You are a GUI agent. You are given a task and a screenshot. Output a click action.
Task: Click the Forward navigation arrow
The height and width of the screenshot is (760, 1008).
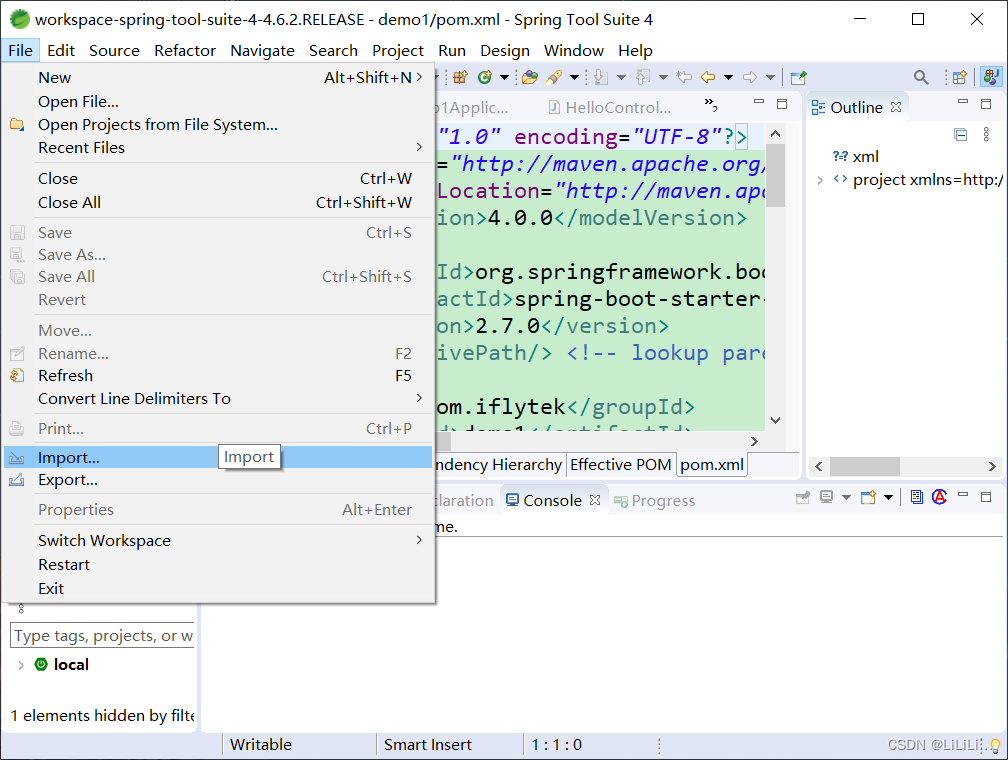750,78
